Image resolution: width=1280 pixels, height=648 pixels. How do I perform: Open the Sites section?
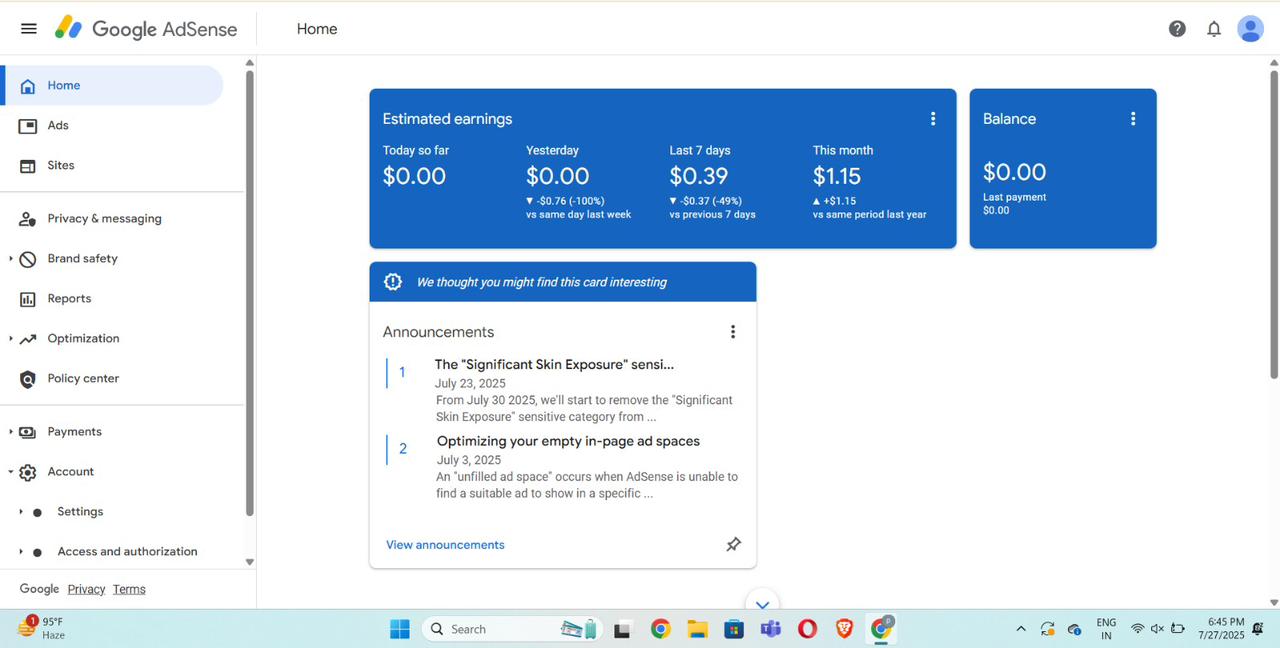pyautogui.click(x=60, y=165)
